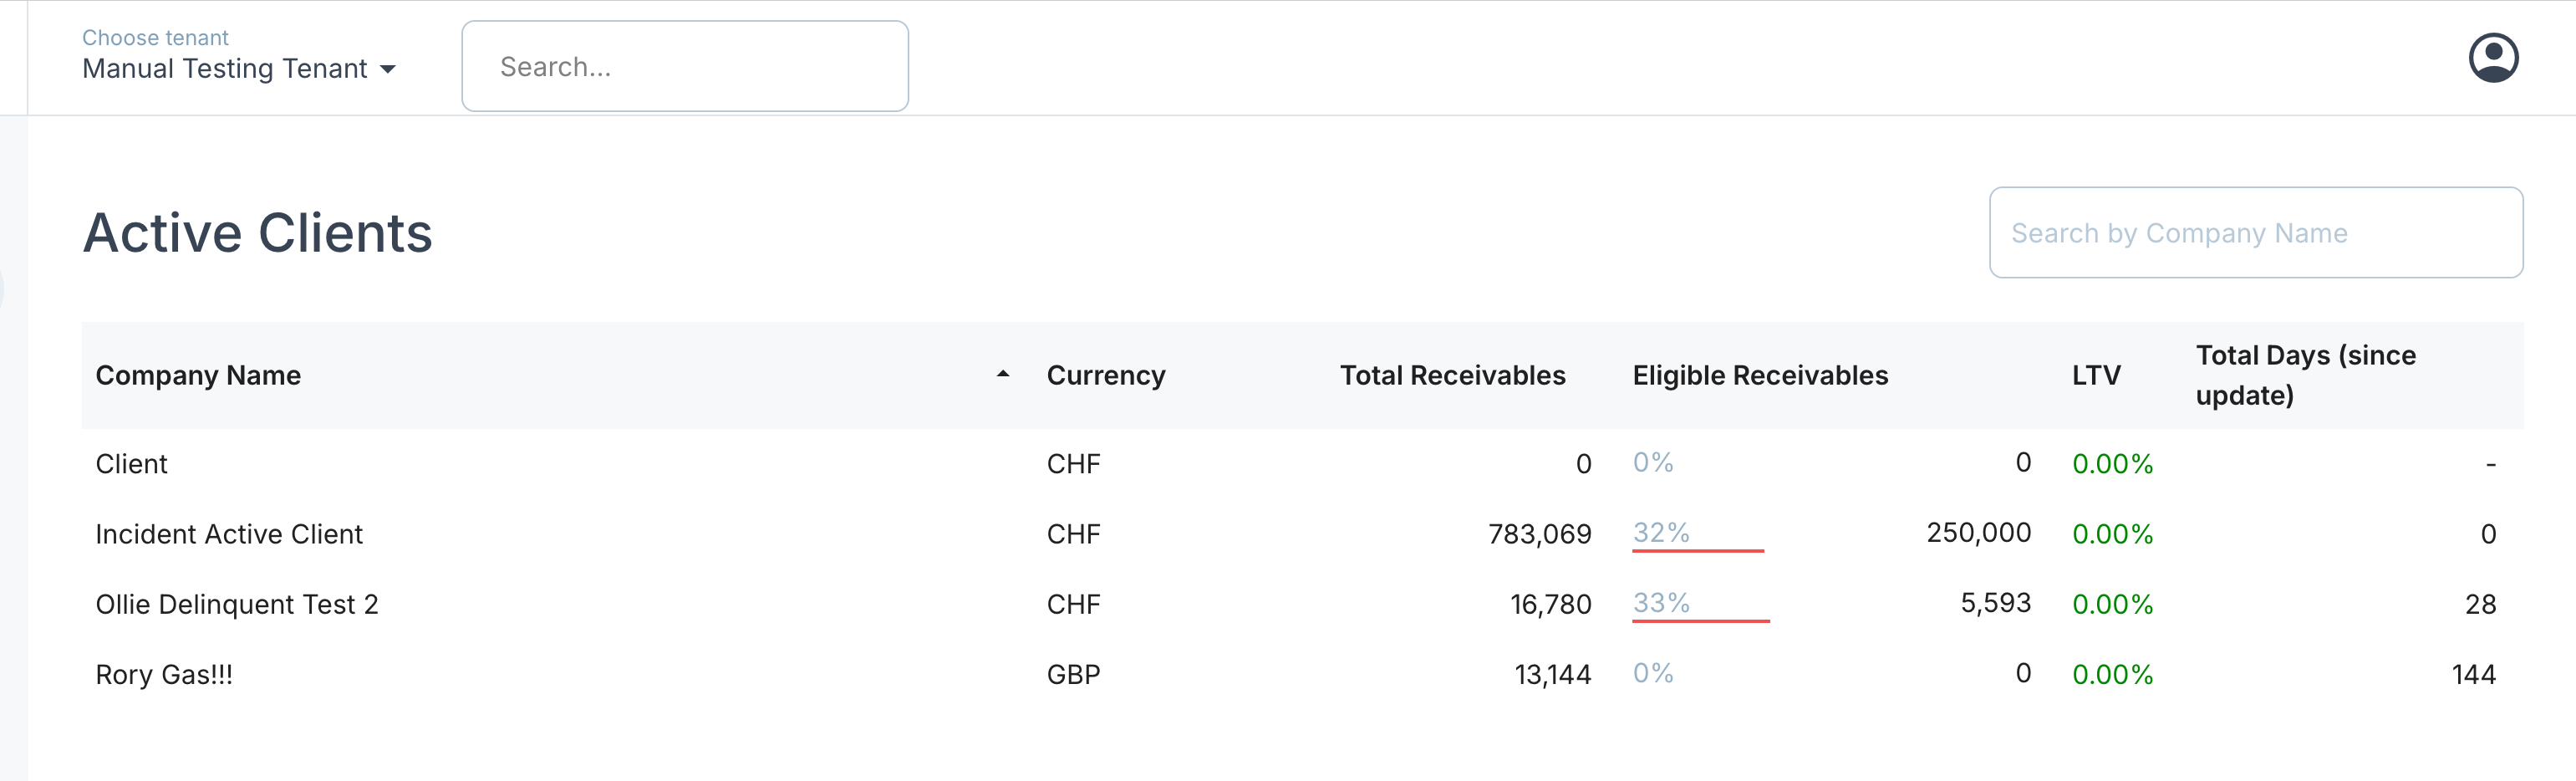Click the global Search field
This screenshot has width=2576, height=781.
pos(684,66)
